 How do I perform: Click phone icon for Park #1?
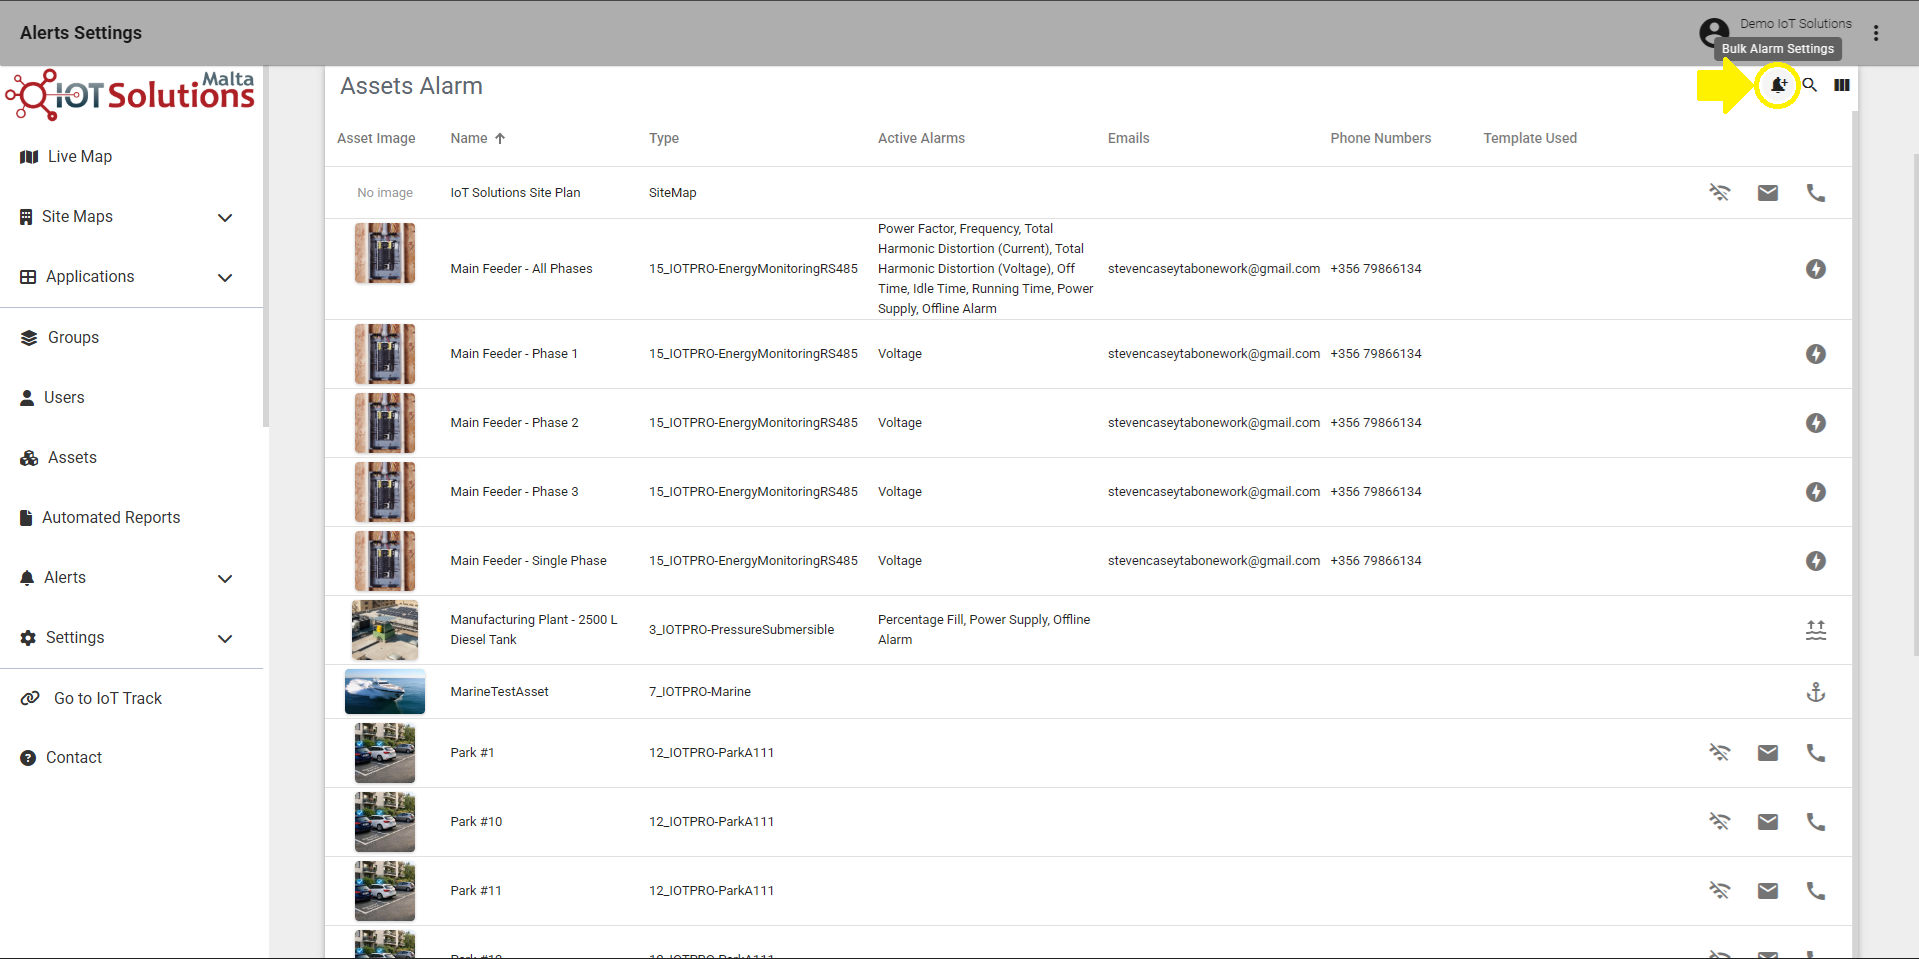click(x=1816, y=753)
